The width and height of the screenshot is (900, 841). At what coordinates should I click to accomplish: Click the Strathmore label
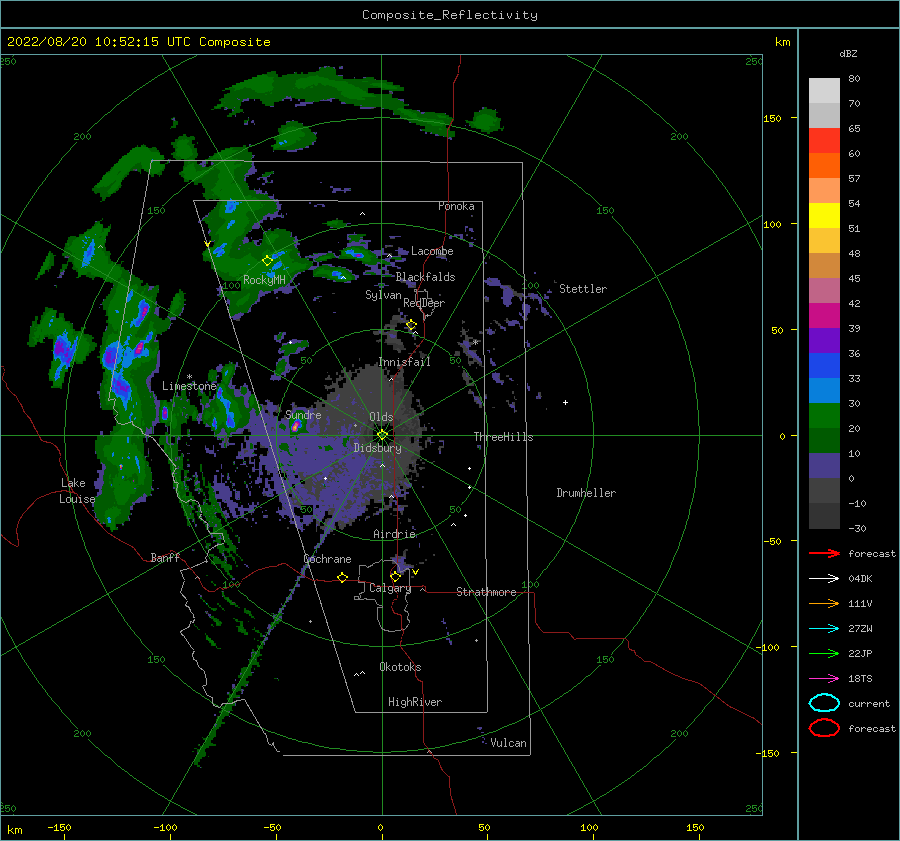click(x=486, y=592)
